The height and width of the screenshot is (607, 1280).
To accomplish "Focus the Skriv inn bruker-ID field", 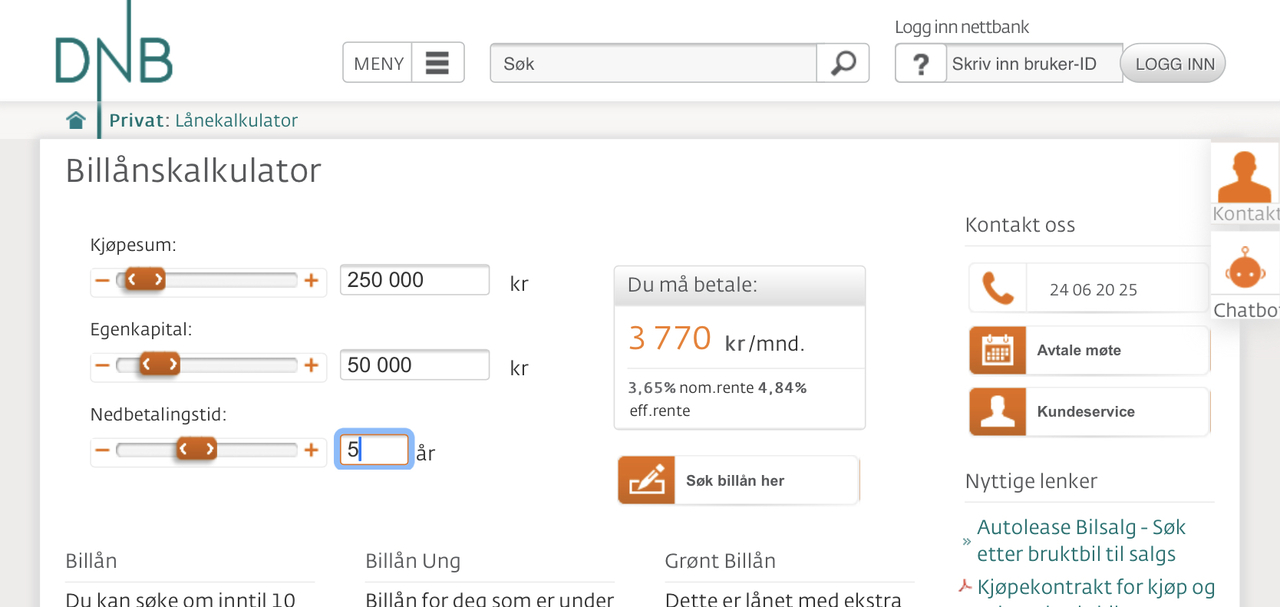I will click(x=1034, y=64).
